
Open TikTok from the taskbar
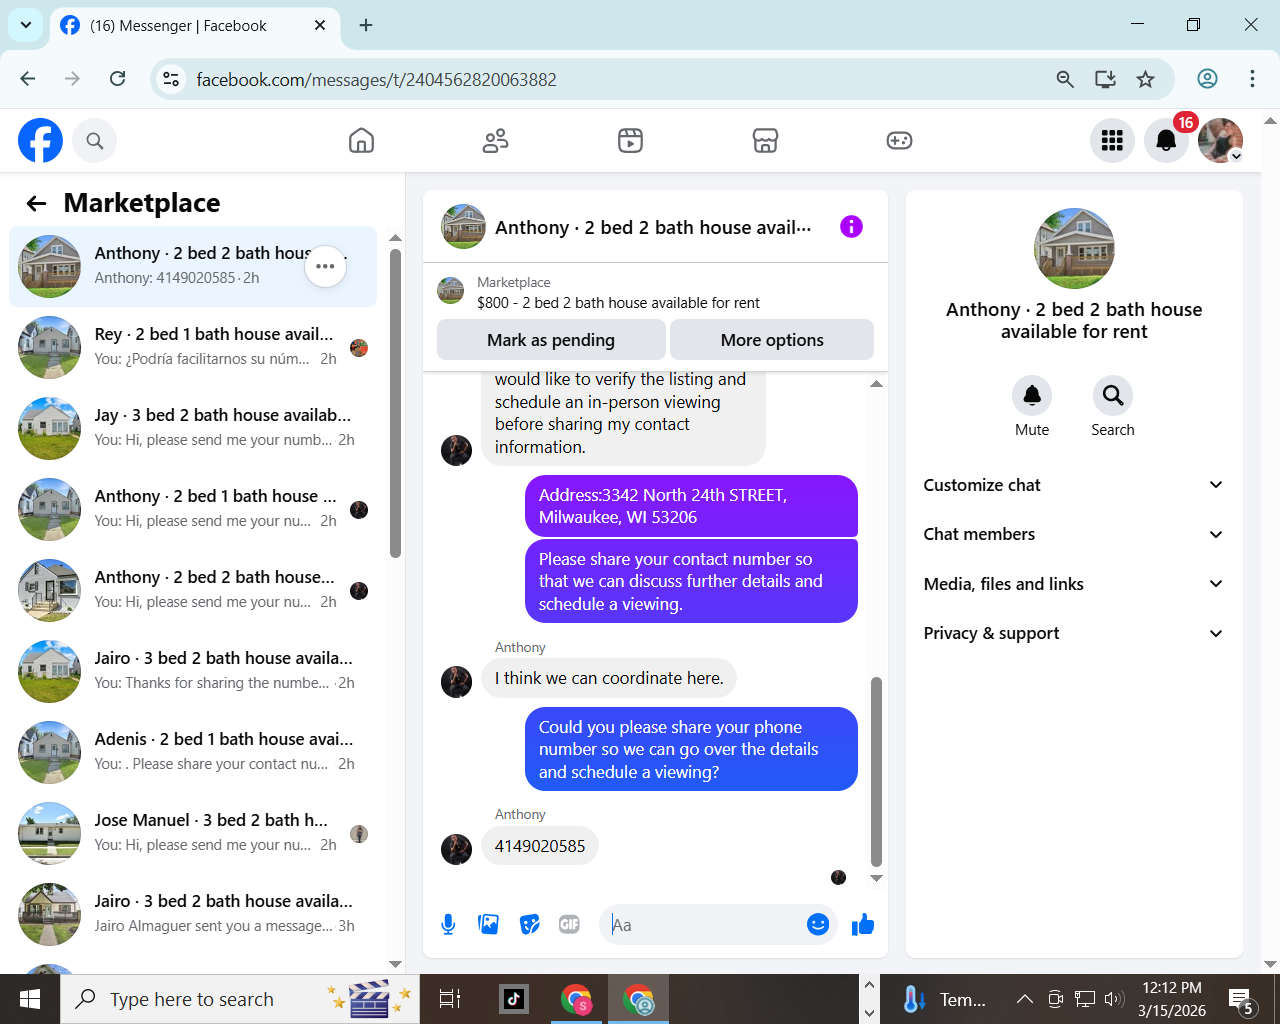(x=514, y=999)
